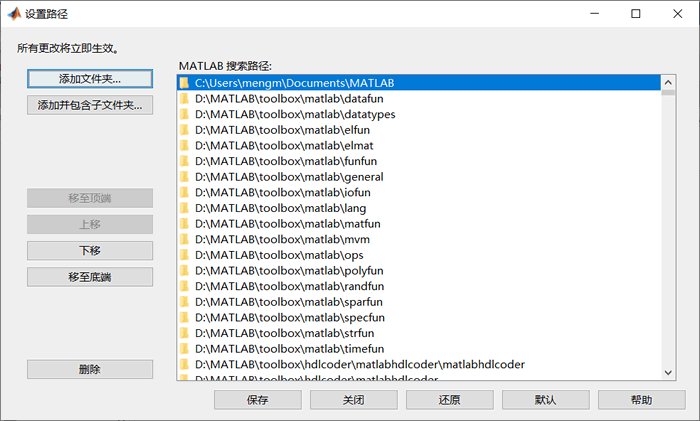This screenshot has width=700, height=421.
Task: Close the dialog via 关闭 button
Action: (x=354, y=400)
